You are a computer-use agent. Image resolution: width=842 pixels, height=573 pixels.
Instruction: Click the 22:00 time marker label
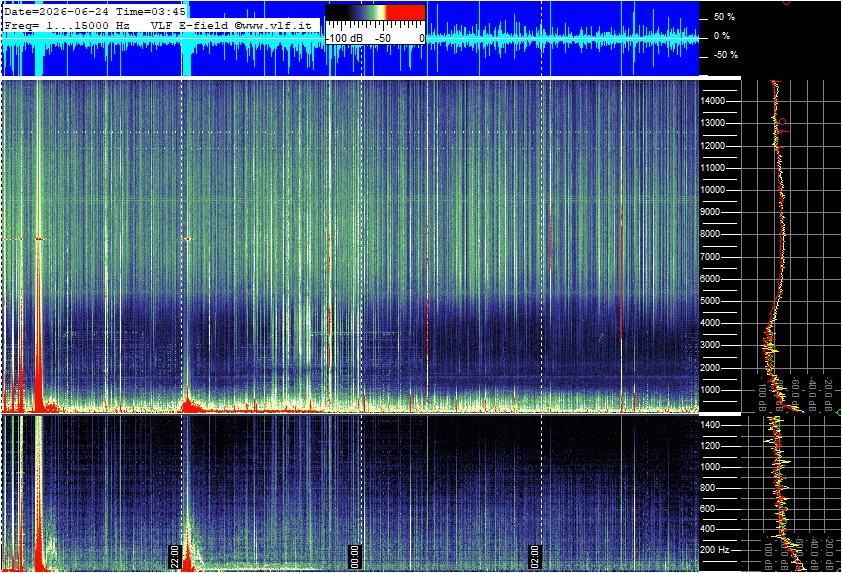click(x=175, y=557)
